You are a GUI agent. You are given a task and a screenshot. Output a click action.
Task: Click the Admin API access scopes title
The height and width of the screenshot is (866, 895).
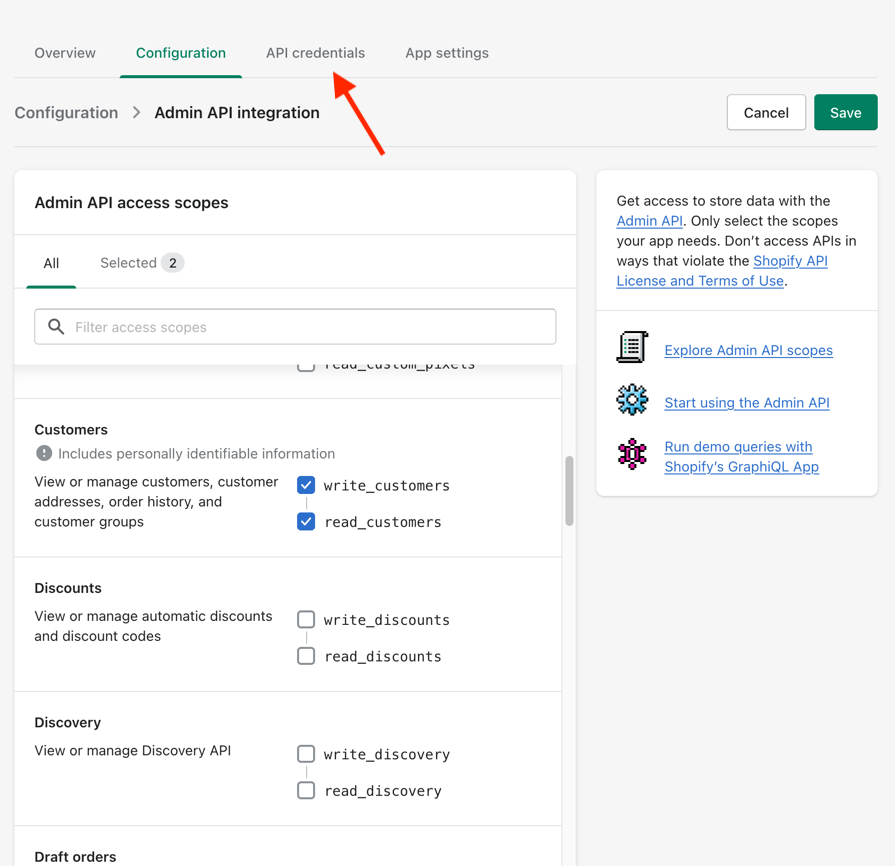tap(131, 203)
